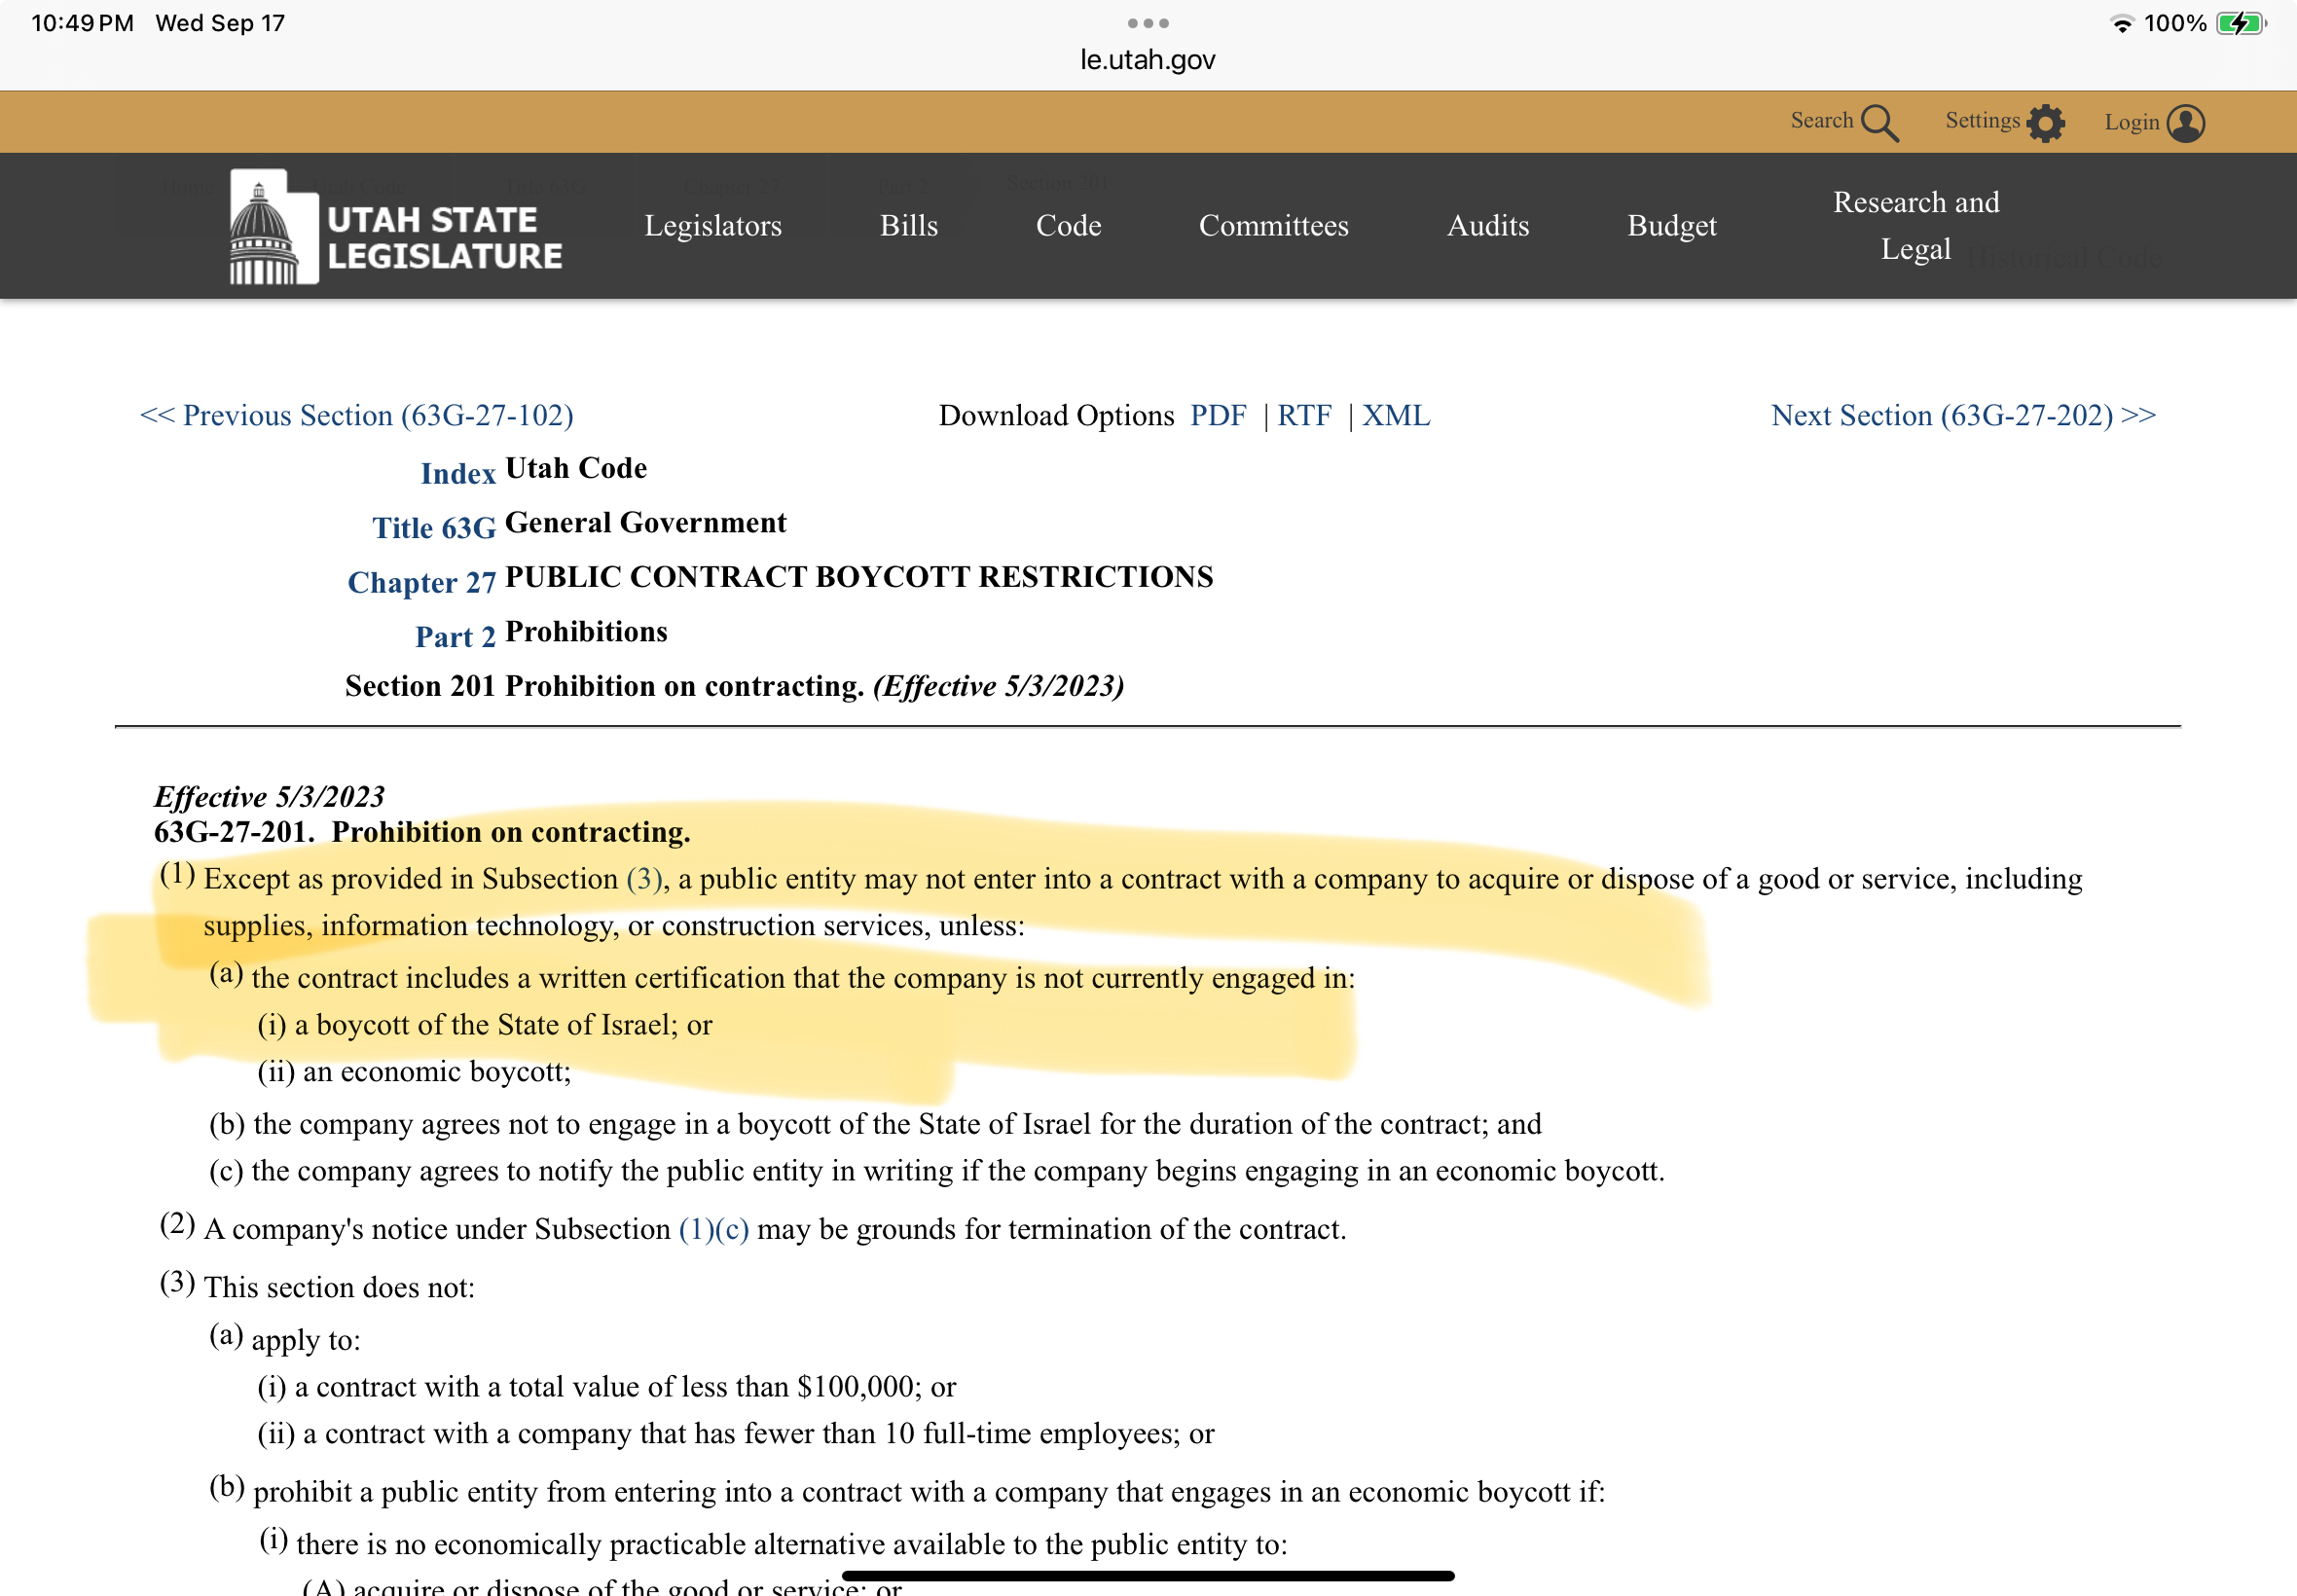Click the 'Effective 5/3/2023' italic line
2297x1596 pixels.
[x=269, y=797]
